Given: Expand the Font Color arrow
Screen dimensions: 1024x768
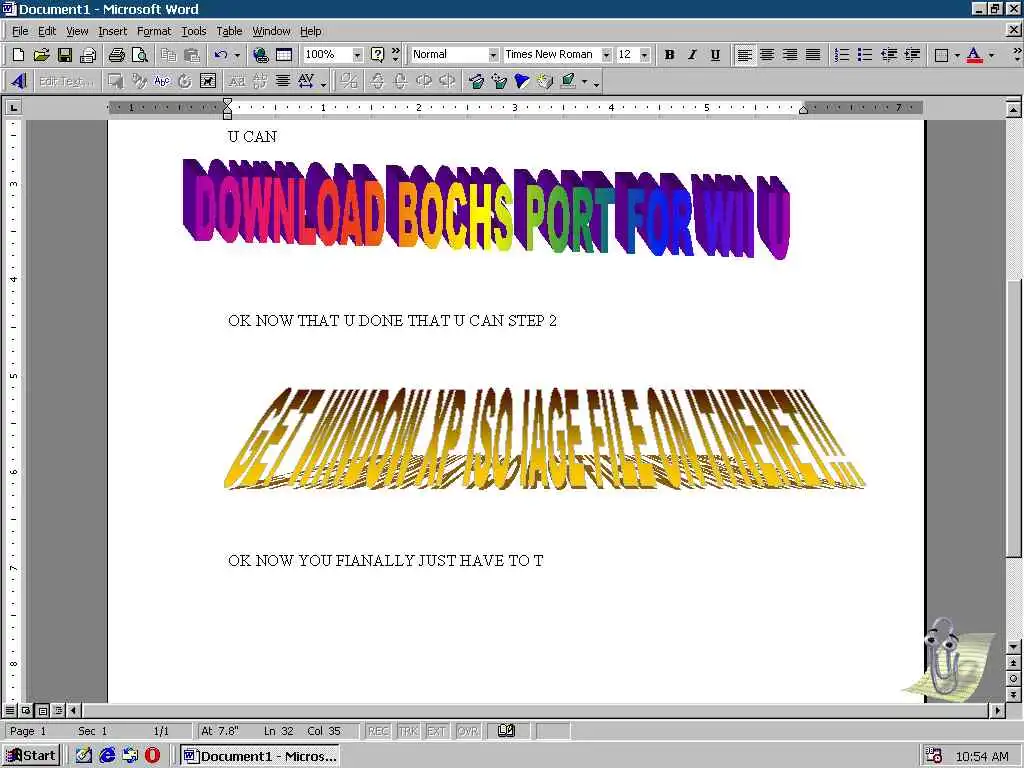Looking at the screenshot, I should 991,55.
